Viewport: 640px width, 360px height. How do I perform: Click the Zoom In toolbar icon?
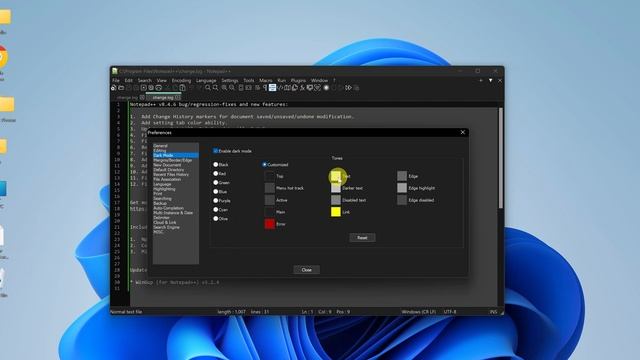224,88
